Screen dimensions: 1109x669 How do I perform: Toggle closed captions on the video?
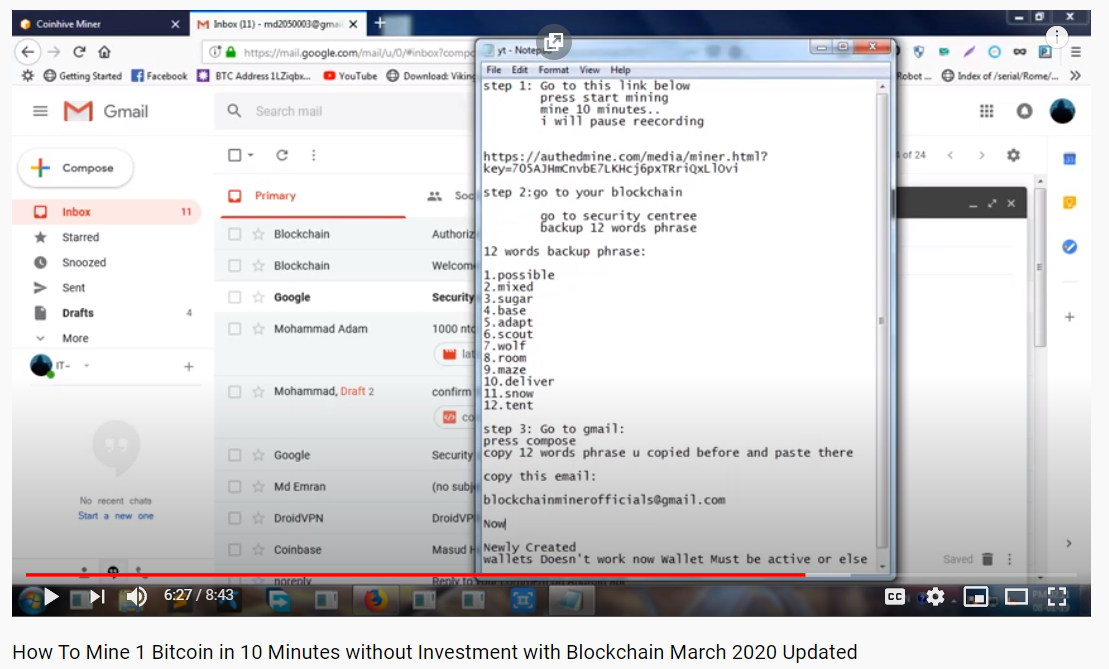point(895,597)
